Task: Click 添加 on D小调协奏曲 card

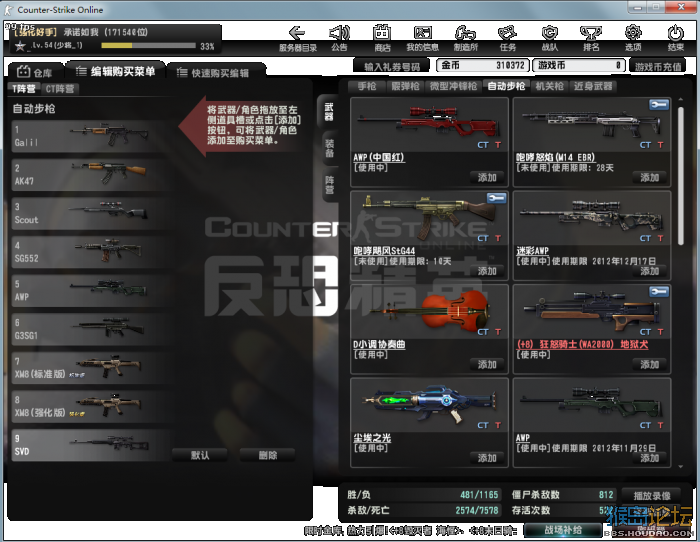Action: pos(487,365)
